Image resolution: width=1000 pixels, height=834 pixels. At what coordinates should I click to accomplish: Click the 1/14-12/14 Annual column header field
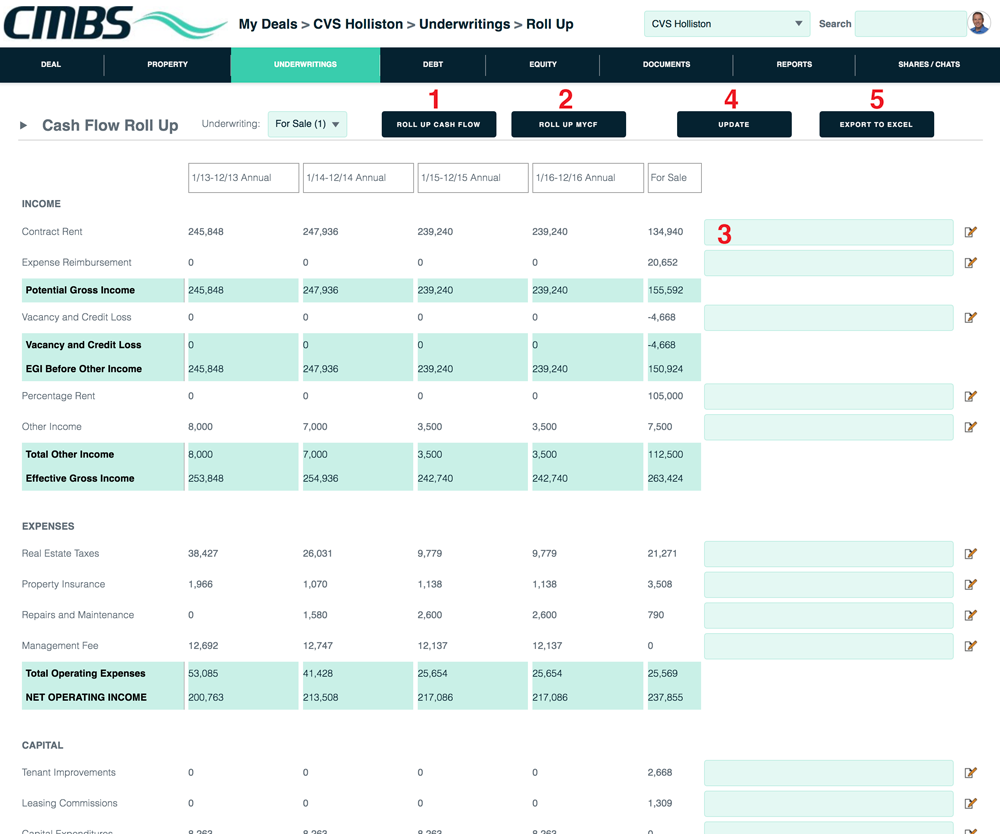[358, 178]
